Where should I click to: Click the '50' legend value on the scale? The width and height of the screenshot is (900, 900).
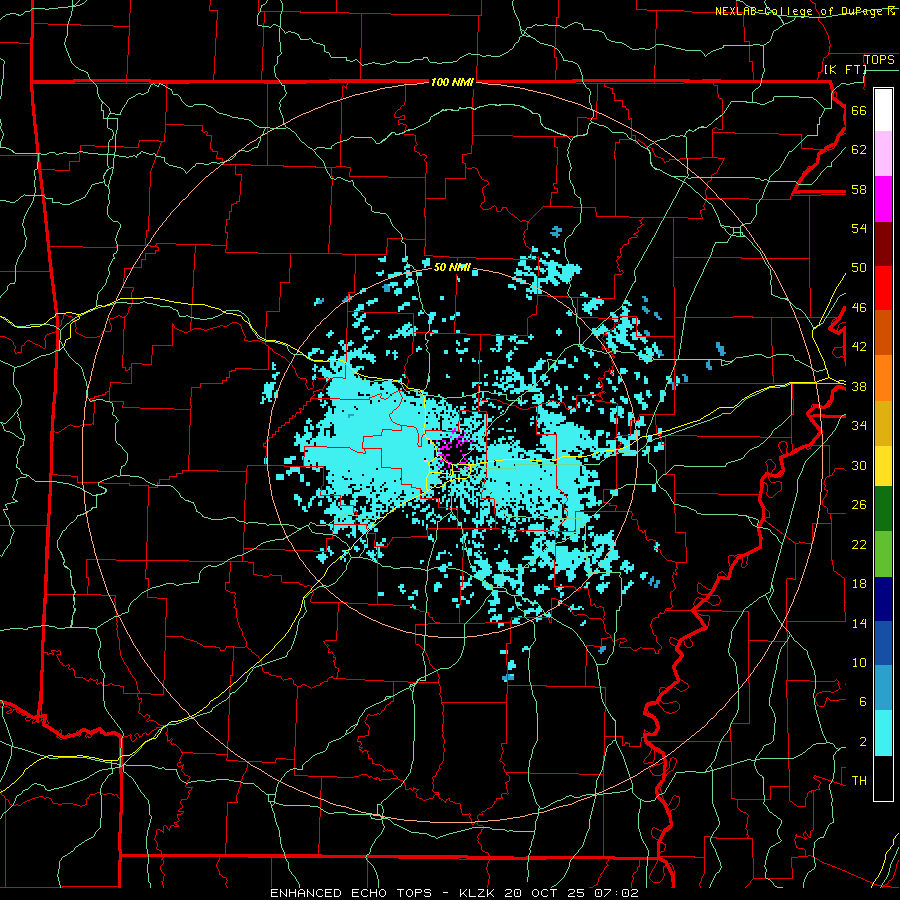coord(859,267)
